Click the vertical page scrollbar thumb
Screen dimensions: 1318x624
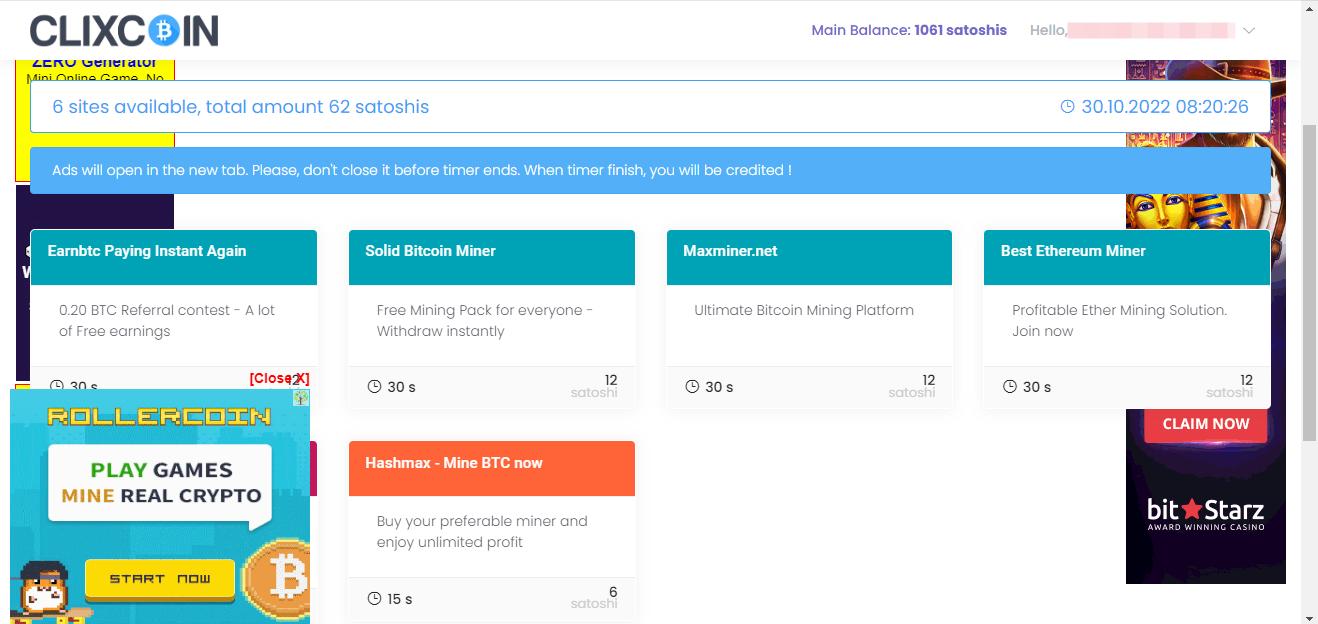[1309, 283]
